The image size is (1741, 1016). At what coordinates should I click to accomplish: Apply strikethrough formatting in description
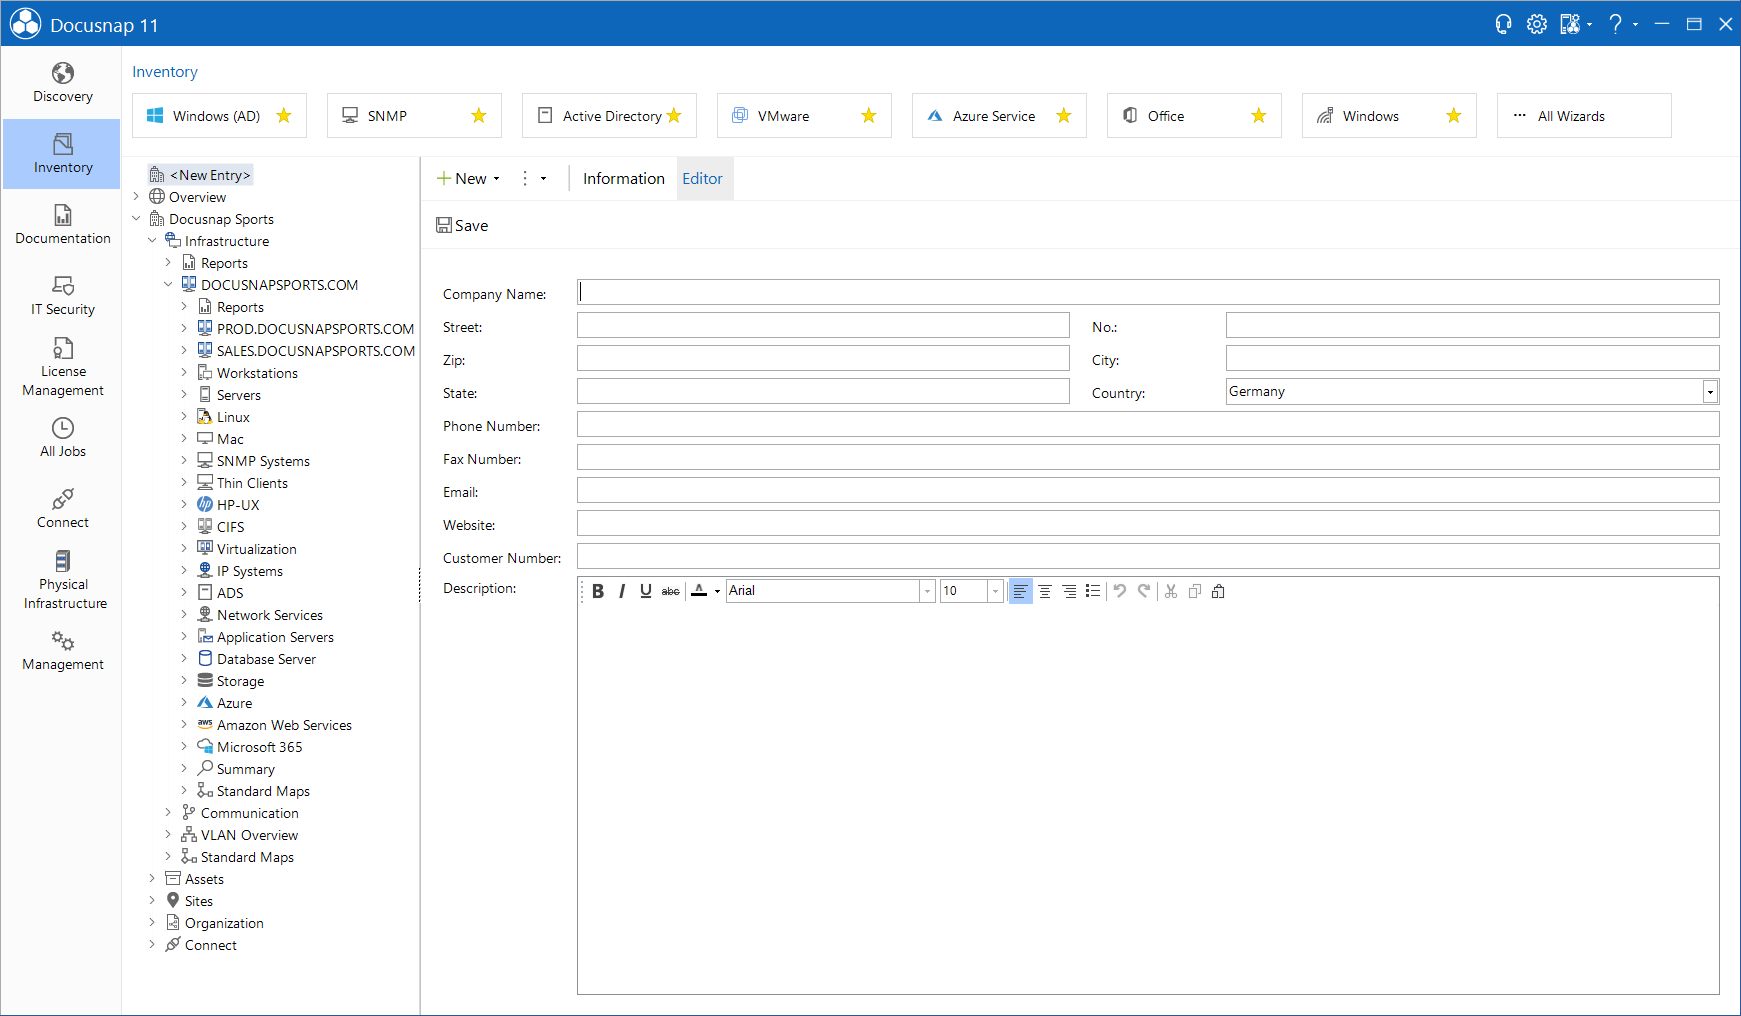click(671, 591)
